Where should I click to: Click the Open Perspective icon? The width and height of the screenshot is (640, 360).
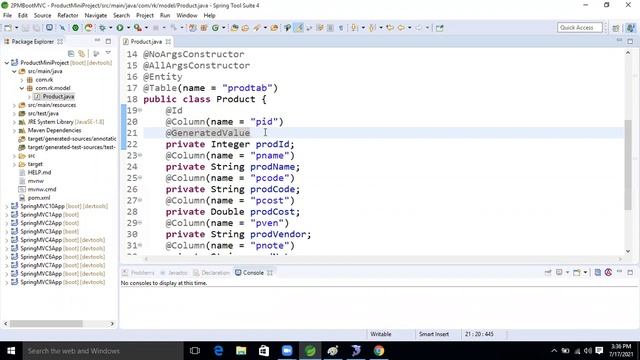point(616,28)
